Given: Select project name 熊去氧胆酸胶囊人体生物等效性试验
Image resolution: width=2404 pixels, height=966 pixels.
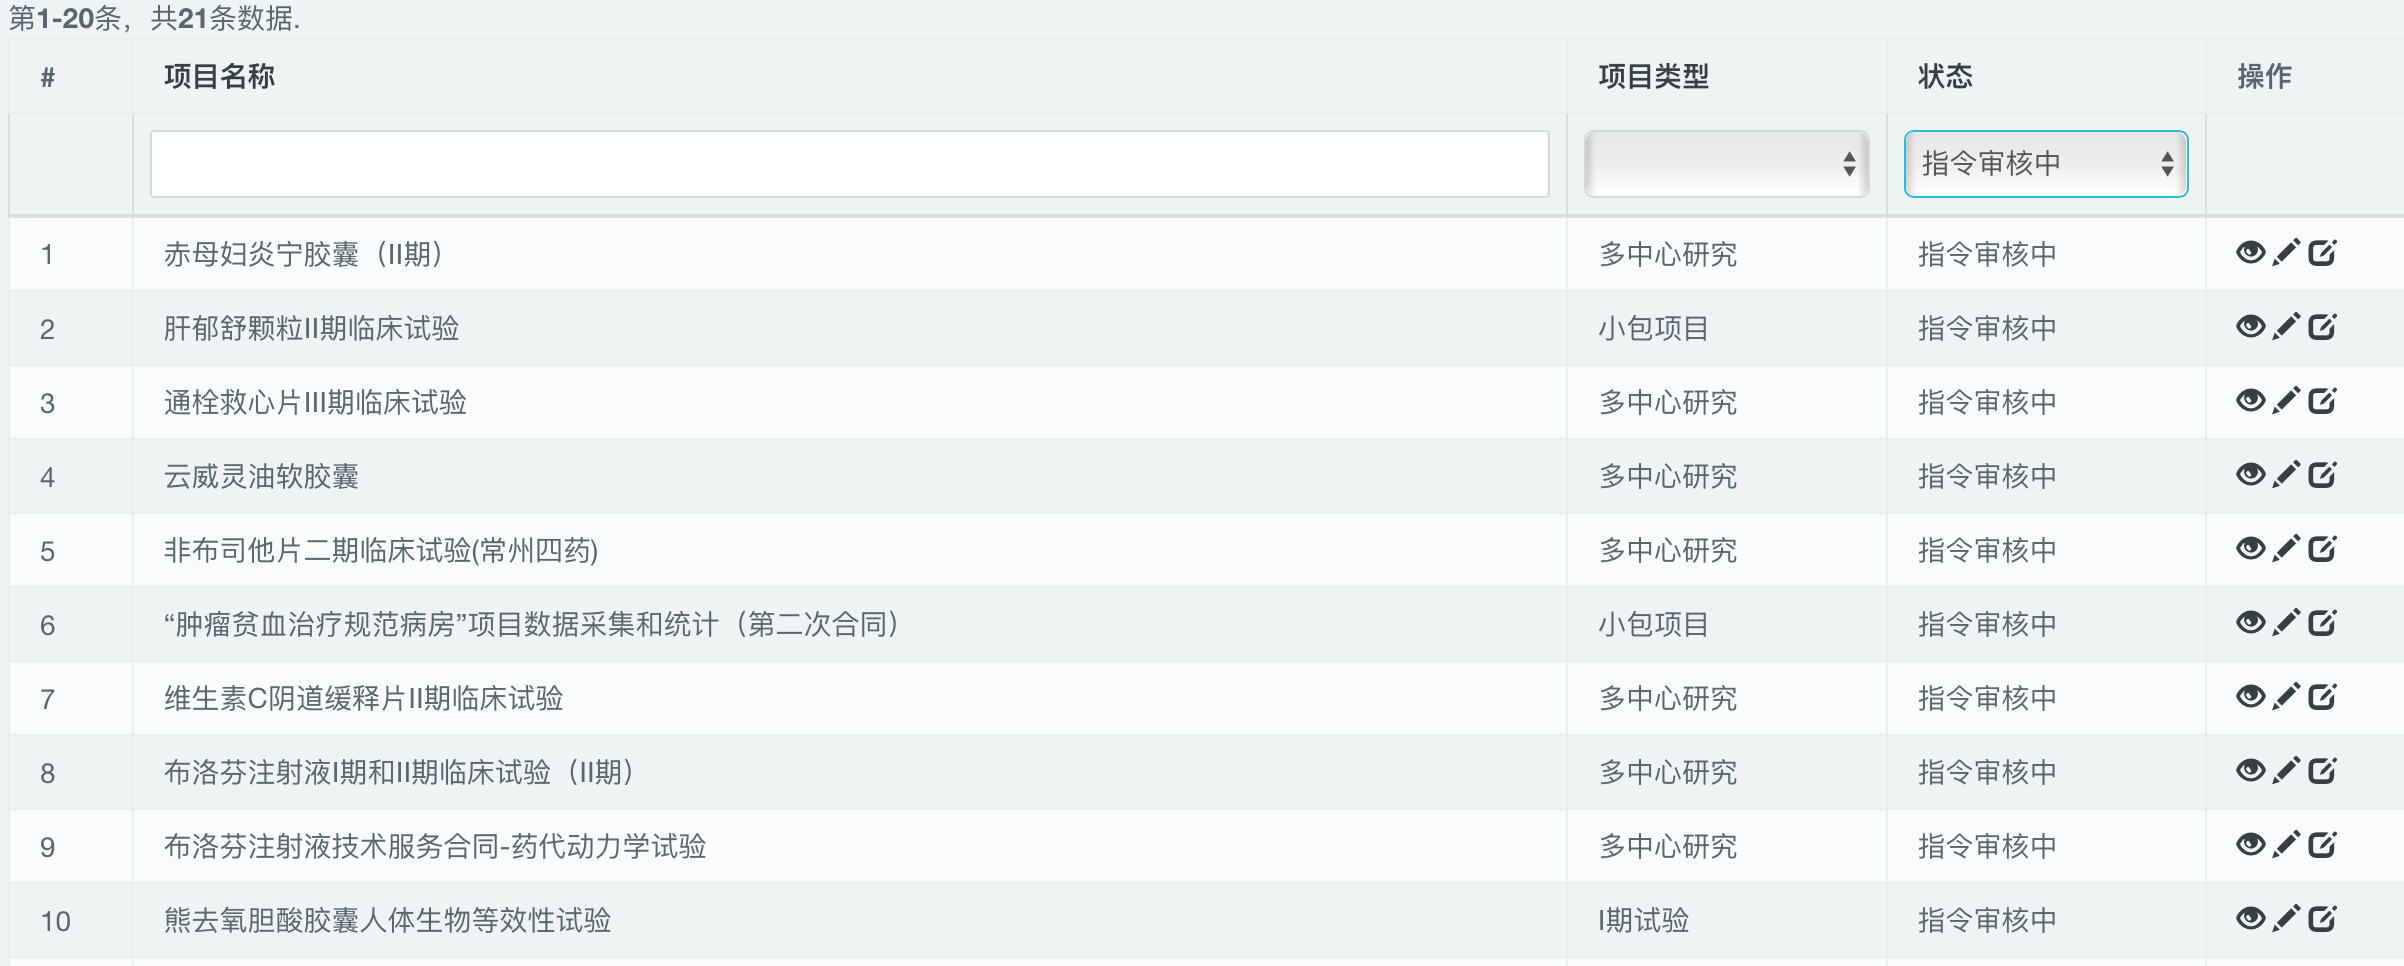Looking at the screenshot, I should (x=387, y=920).
